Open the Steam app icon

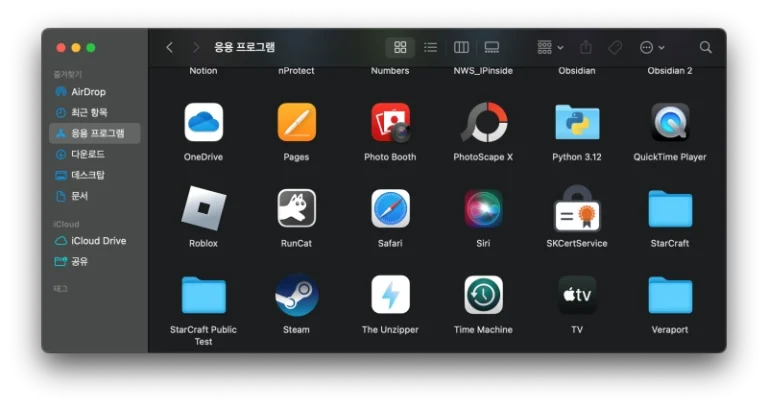(296, 295)
